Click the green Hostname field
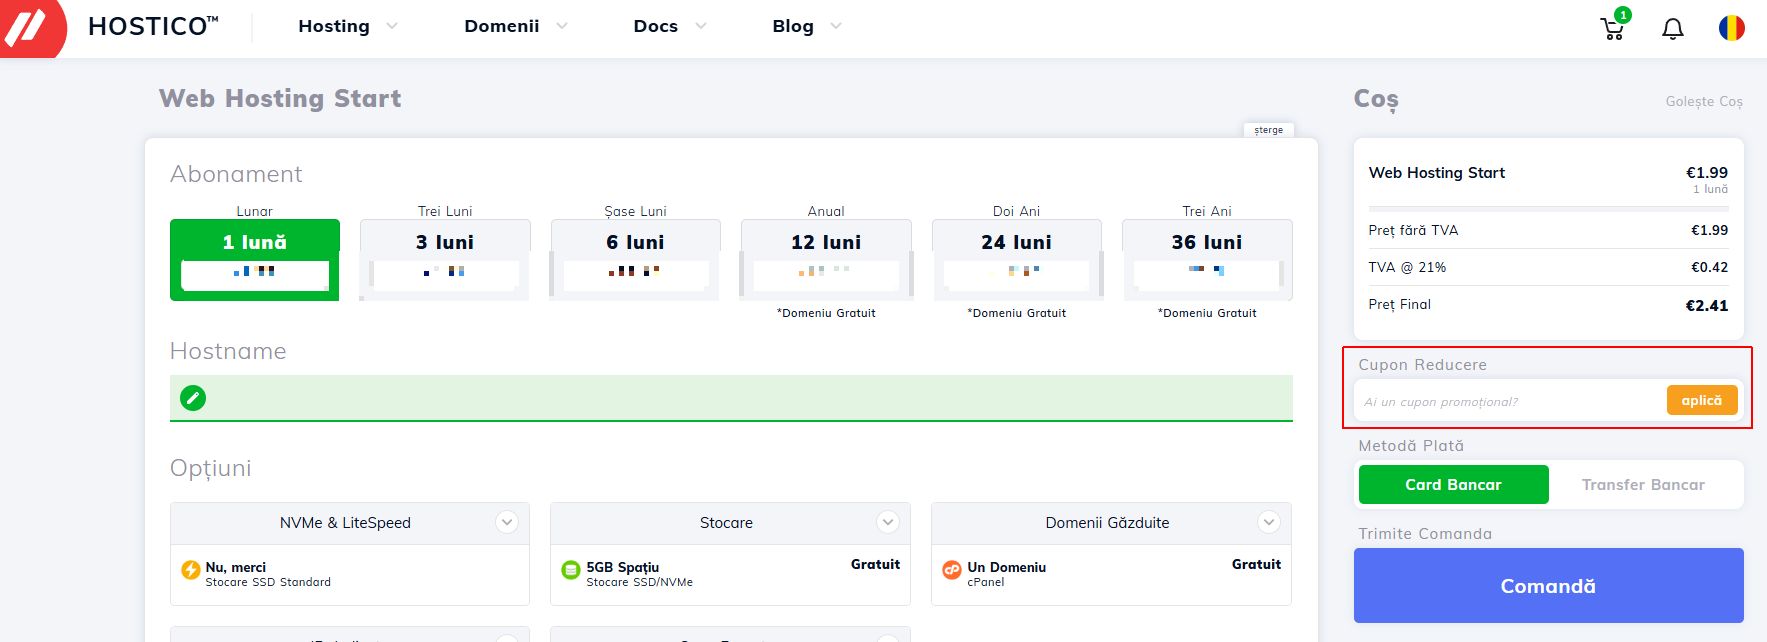Image resolution: width=1767 pixels, height=642 pixels. click(x=731, y=398)
